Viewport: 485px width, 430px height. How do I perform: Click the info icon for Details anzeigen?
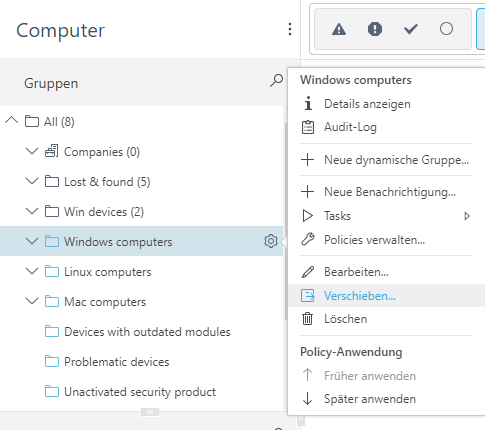click(x=308, y=103)
